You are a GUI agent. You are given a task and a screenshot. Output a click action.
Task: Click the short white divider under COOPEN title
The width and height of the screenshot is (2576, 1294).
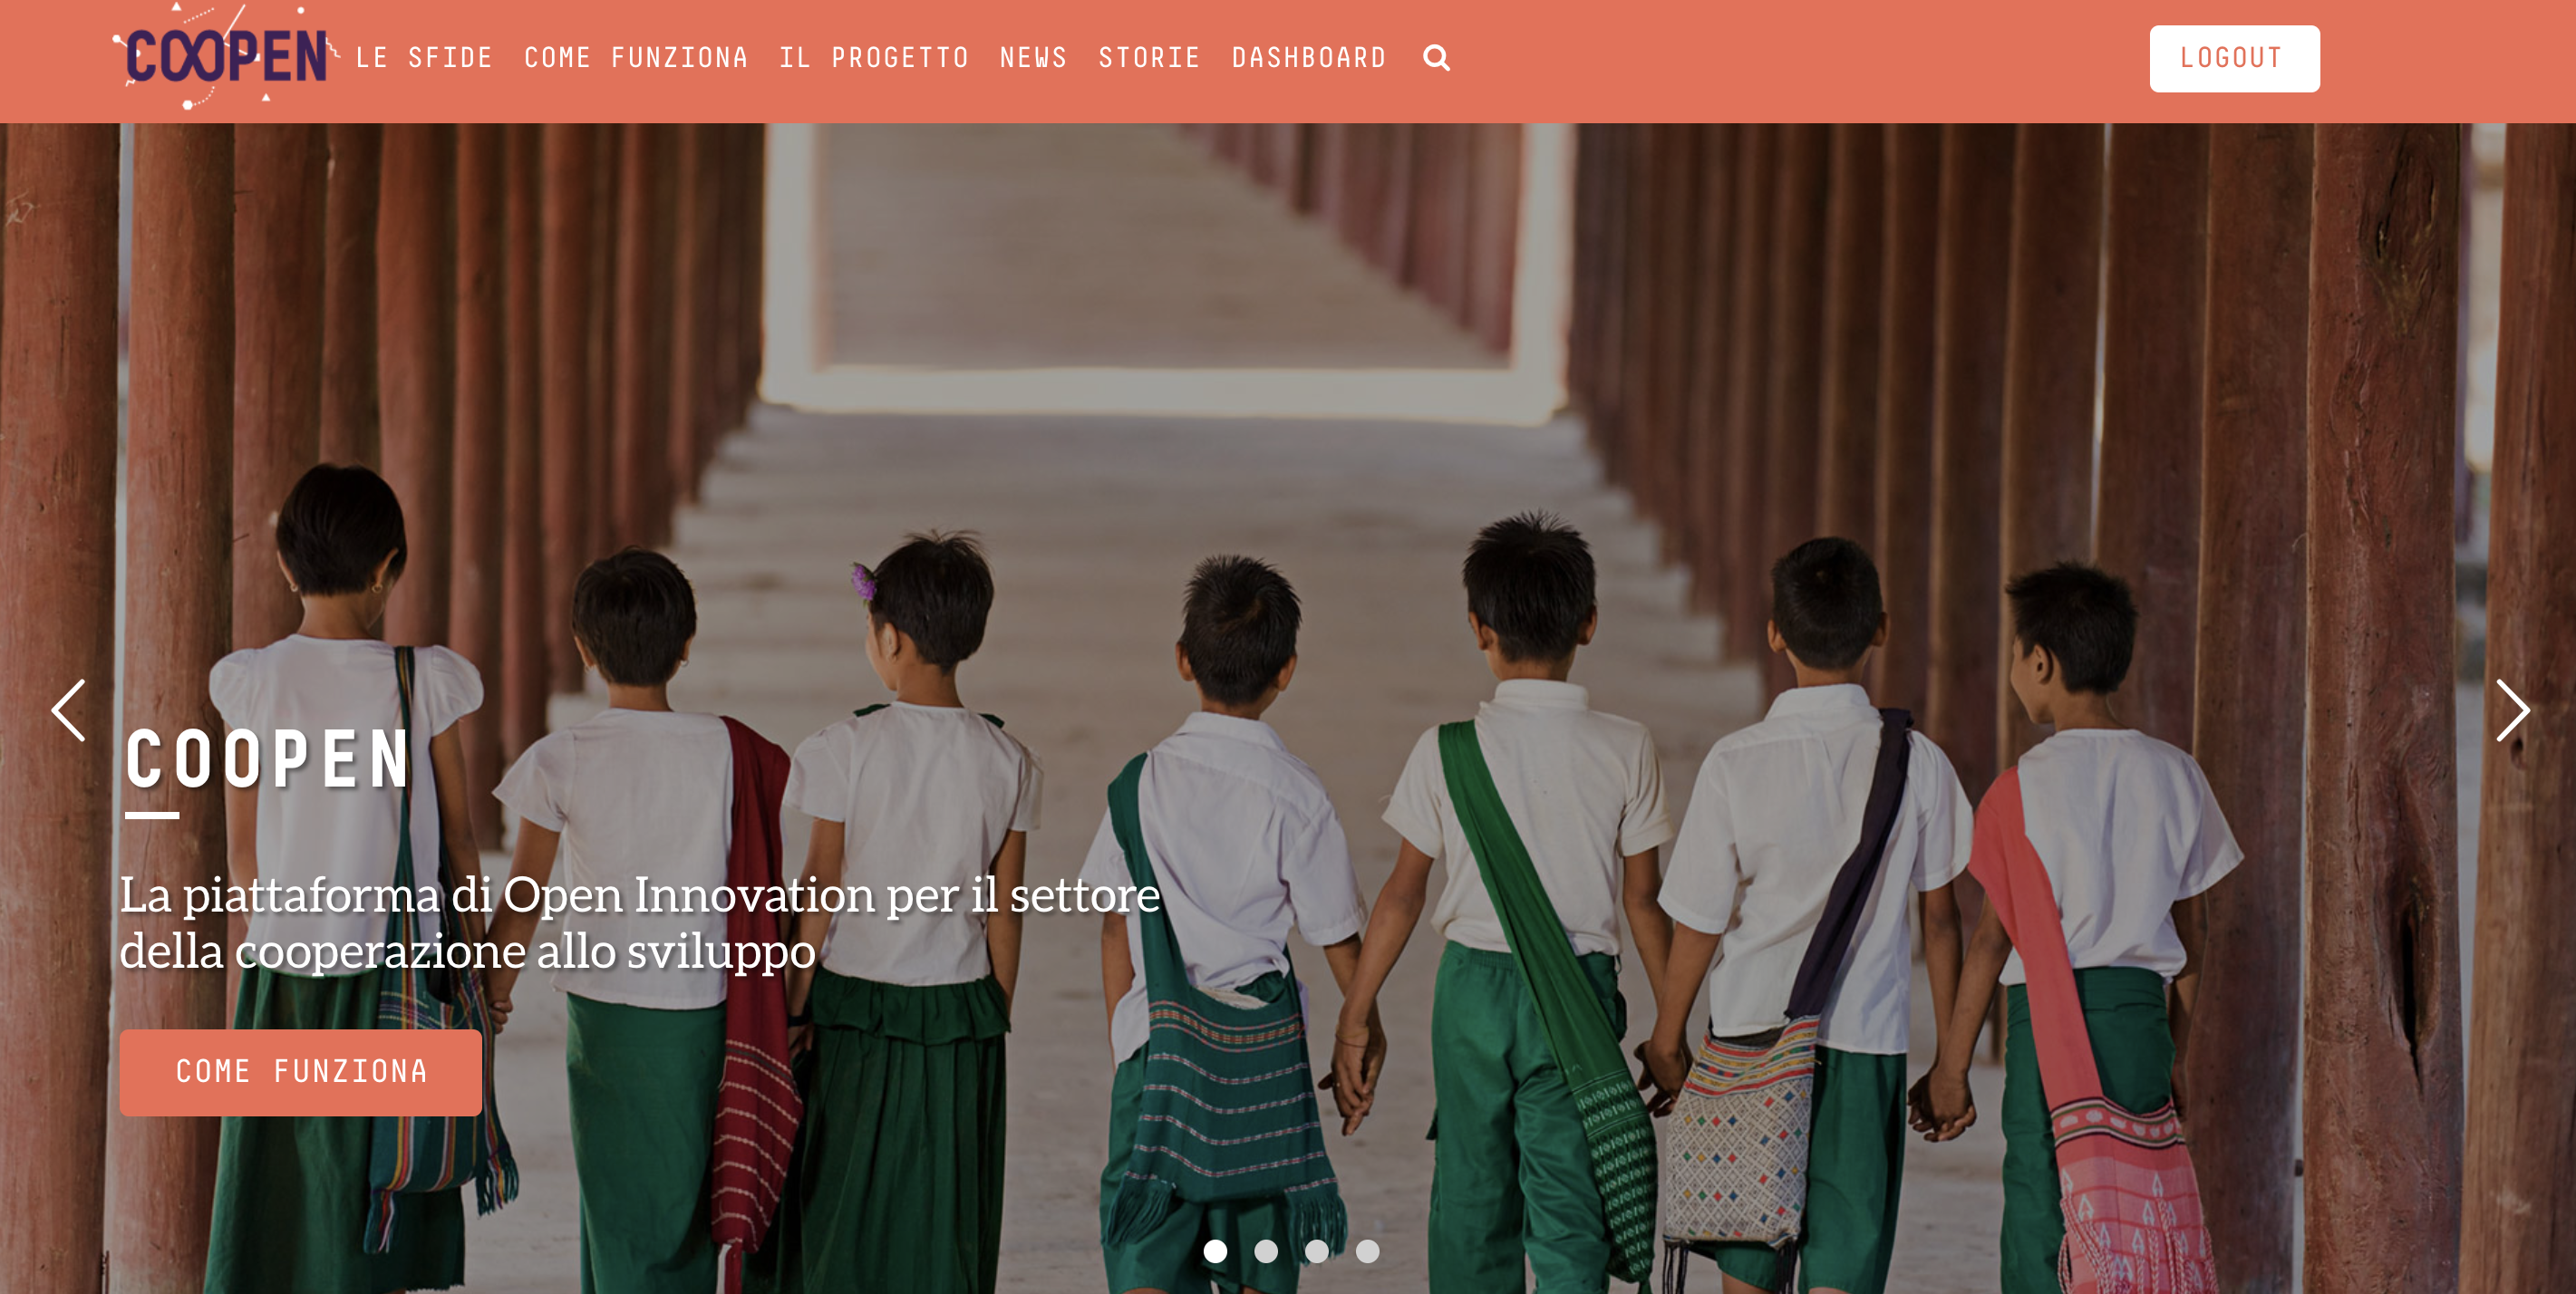[x=152, y=815]
